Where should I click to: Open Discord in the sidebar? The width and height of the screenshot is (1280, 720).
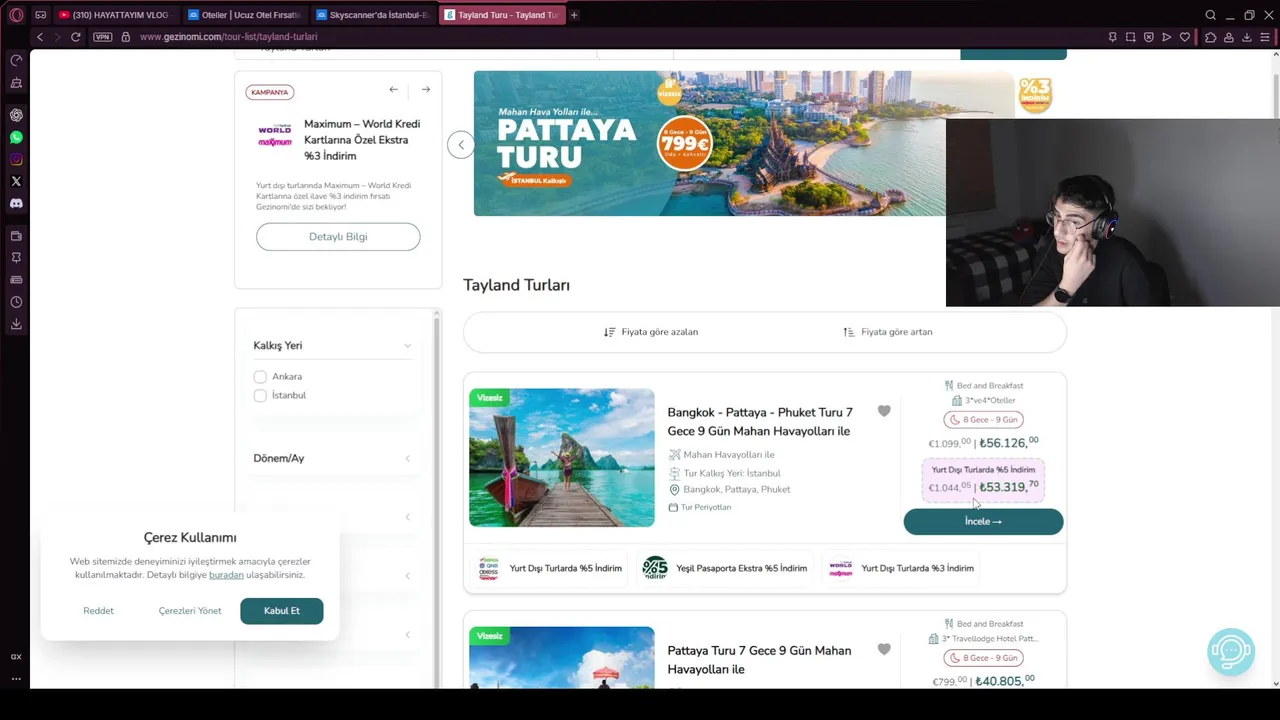coord(16,203)
